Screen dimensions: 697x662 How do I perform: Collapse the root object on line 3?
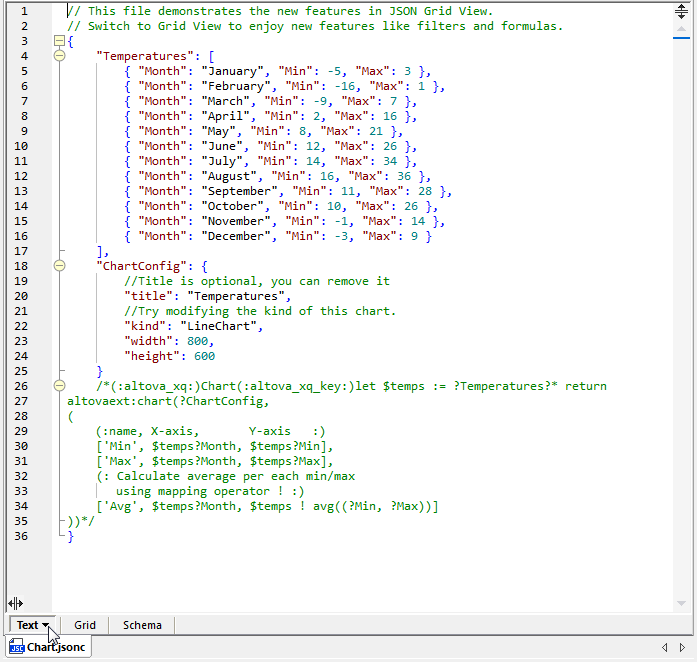pyautogui.click(x=59, y=41)
